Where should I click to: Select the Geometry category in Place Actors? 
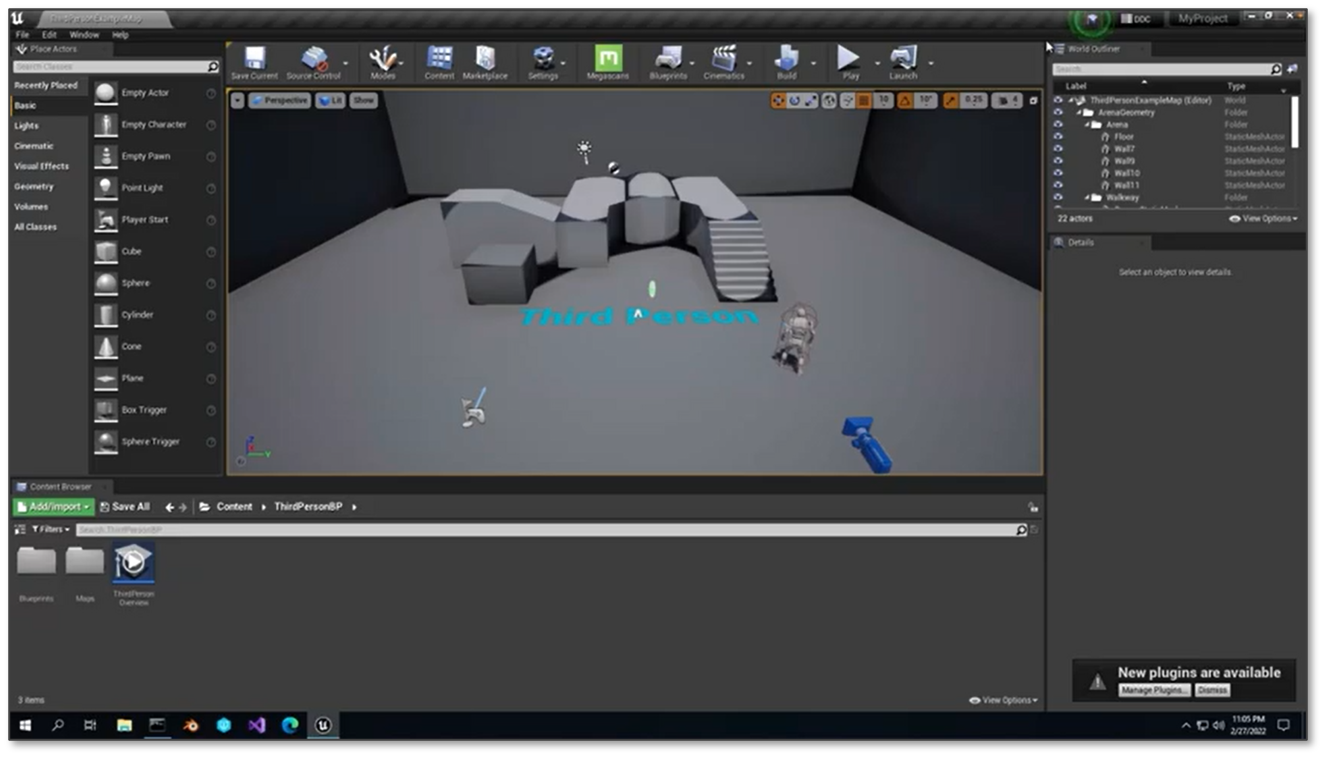coord(34,187)
